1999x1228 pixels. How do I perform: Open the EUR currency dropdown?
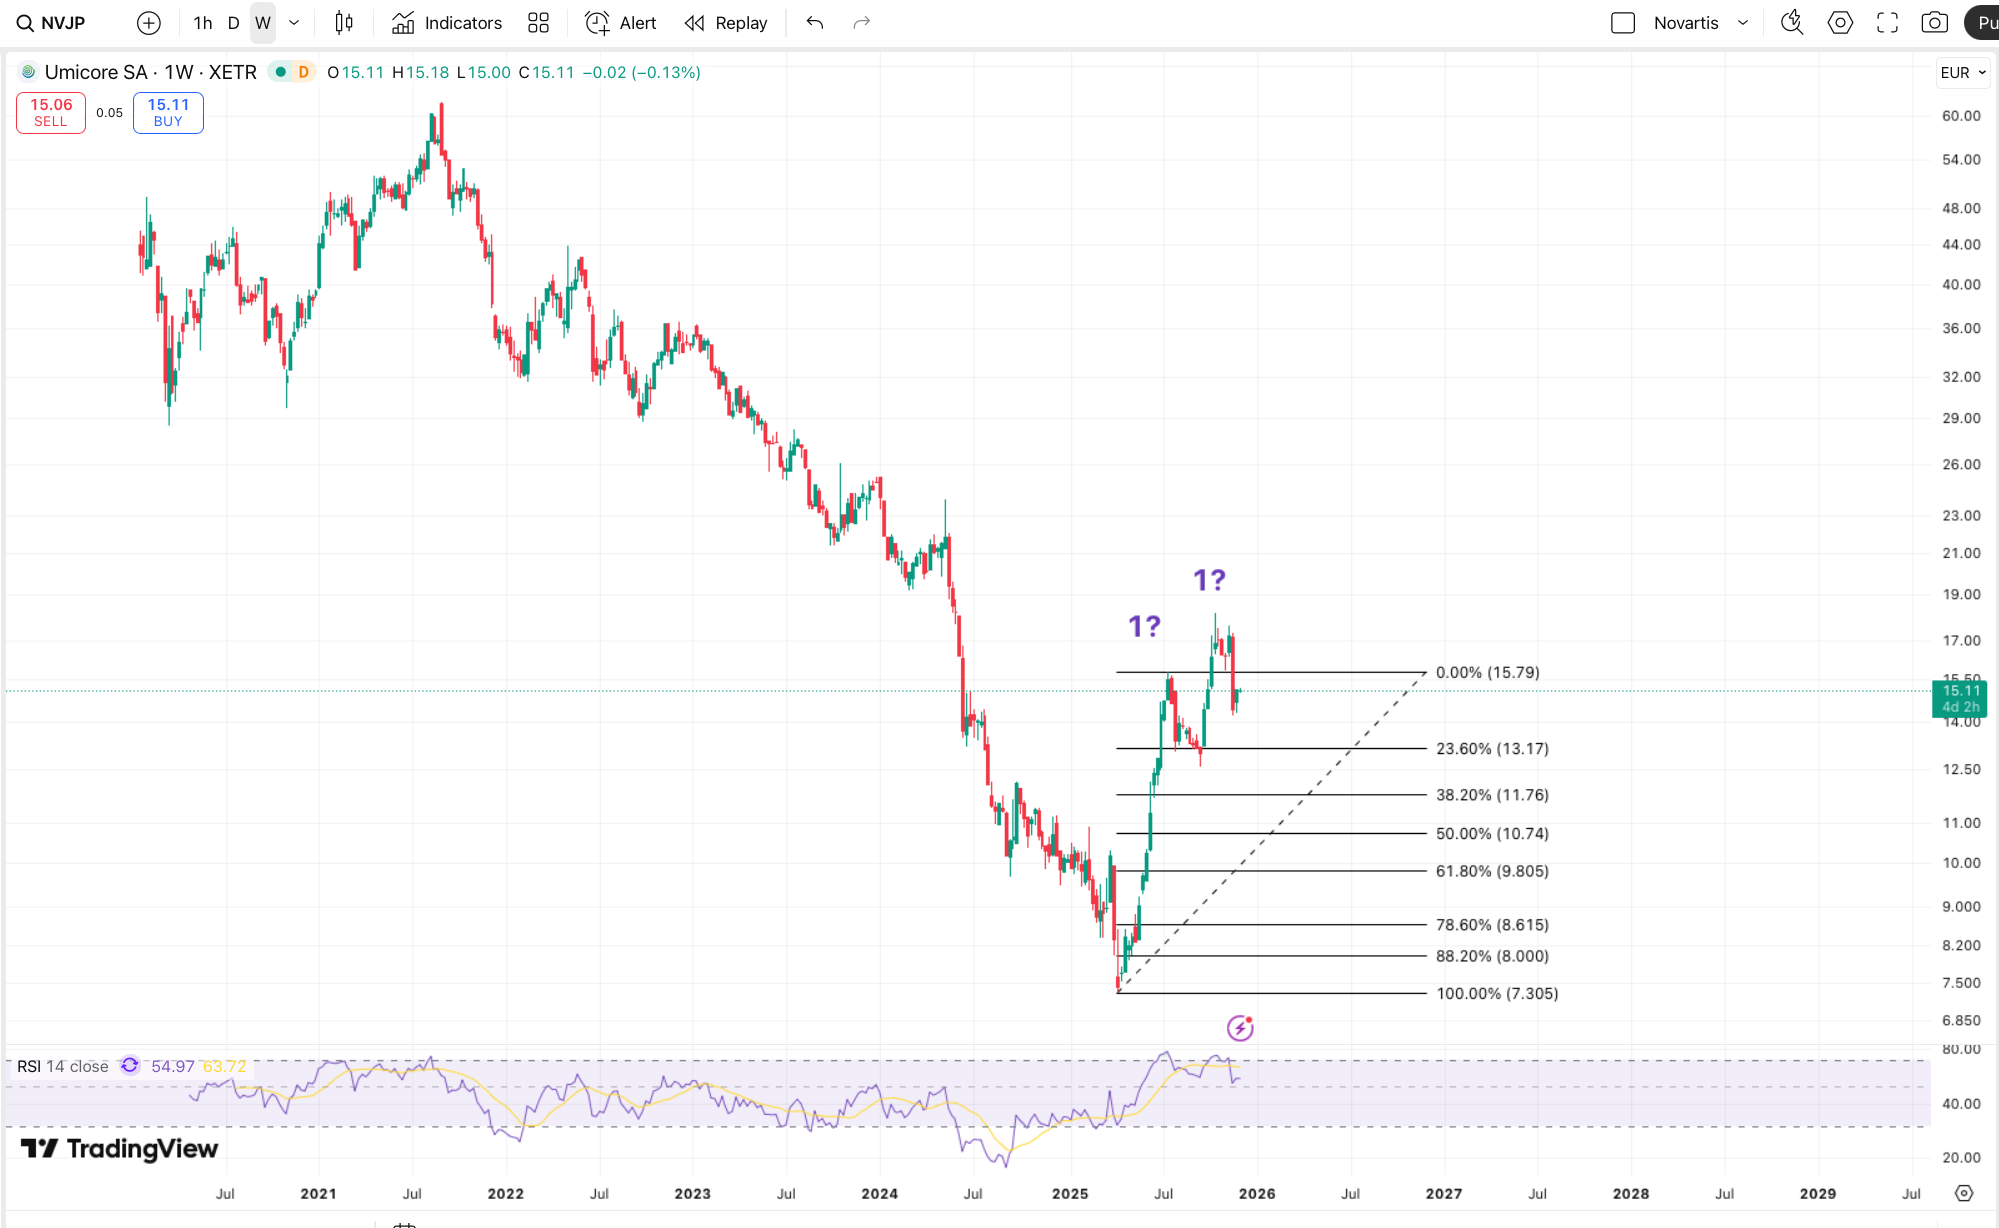tap(1962, 73)
